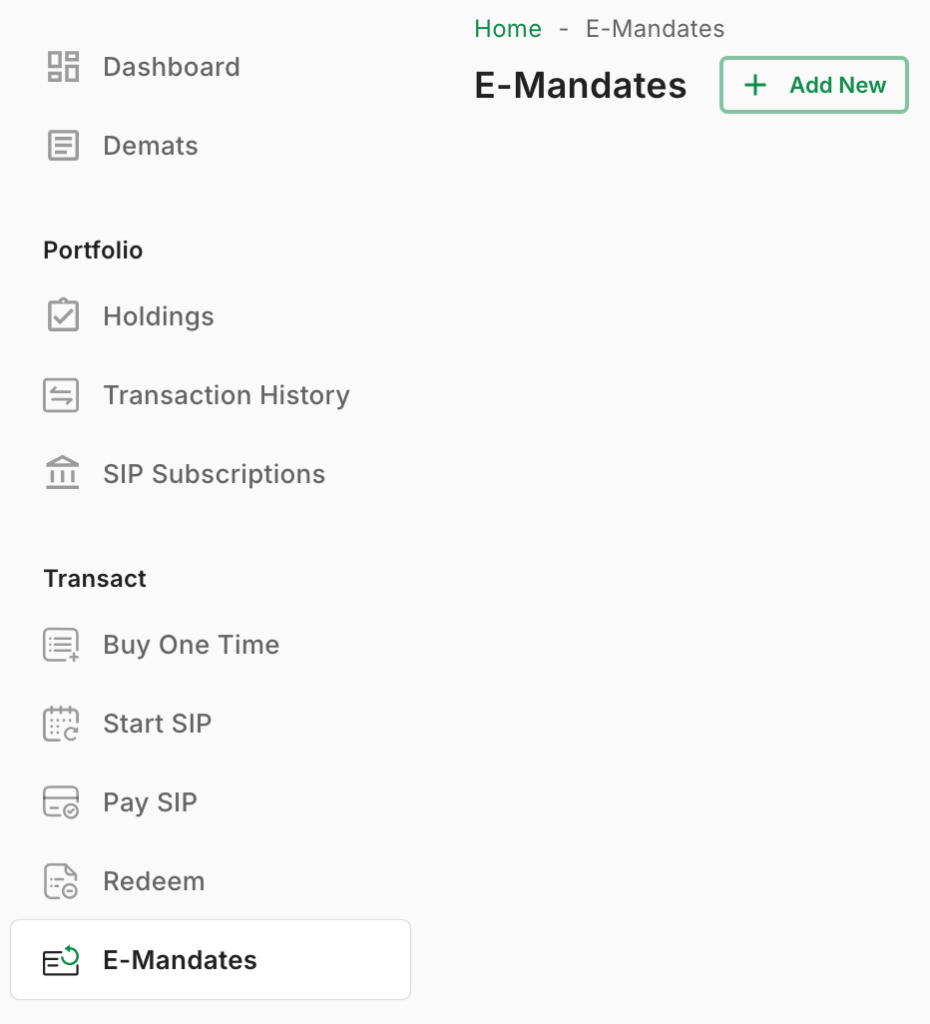Screen dimensions: 930x1024
Task: Follow the Home breadcrumb link
Action: (508, 29)
